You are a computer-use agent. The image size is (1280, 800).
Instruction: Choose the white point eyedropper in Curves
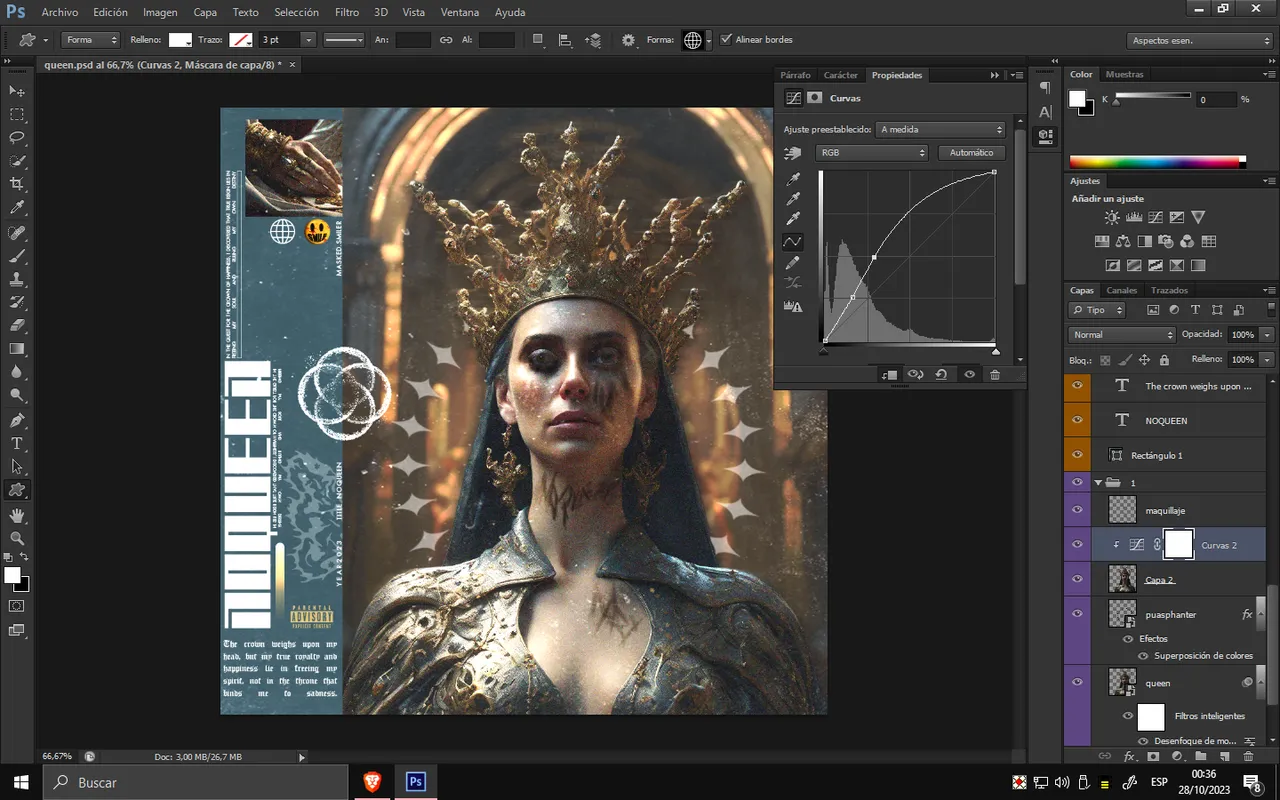tap(794, 218)
